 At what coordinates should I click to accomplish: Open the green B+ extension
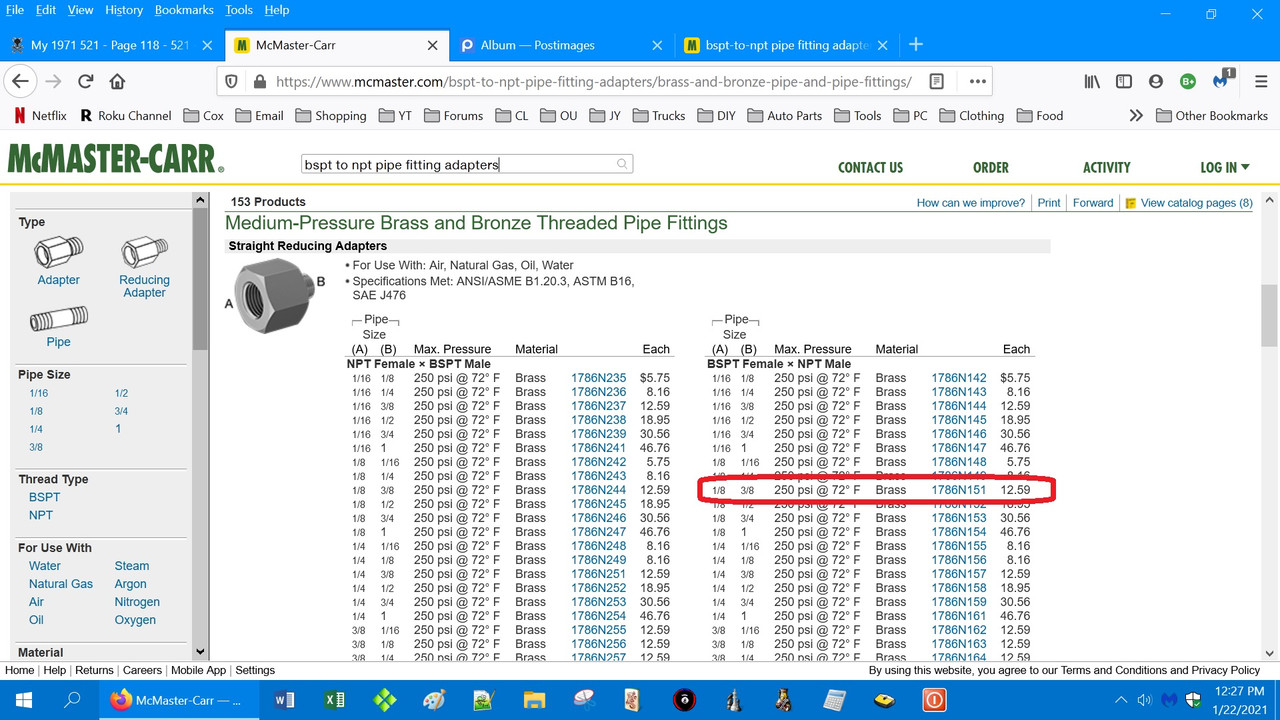point(1188,81)
